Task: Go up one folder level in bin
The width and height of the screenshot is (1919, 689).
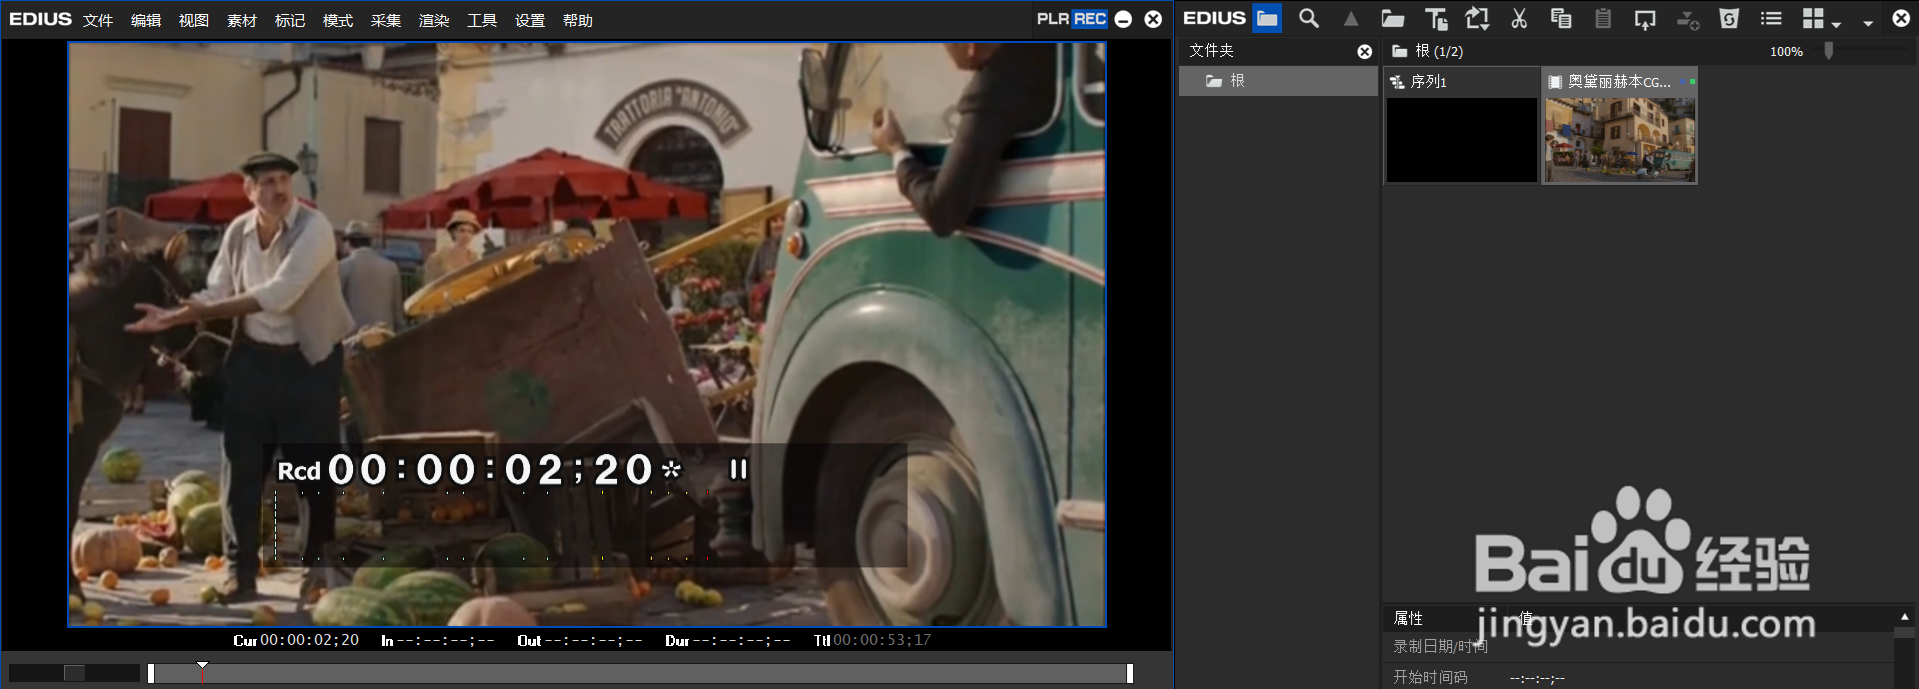Action: (x=1351, y=18)
